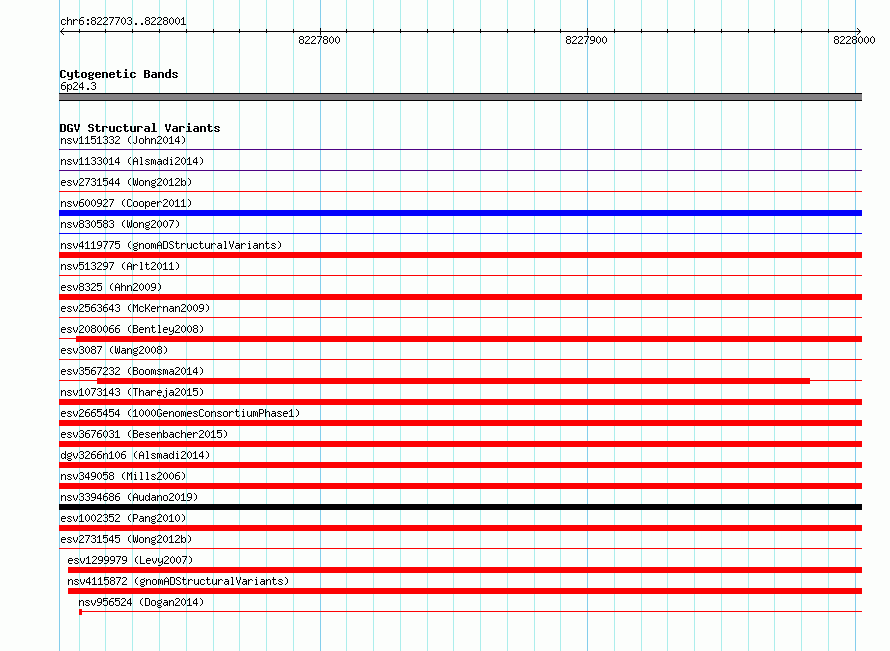The width and height of the screenshot is (890, 651).
Task: Open the nsv600927 (Cooper2011) variant label
Action: pos(126,203)
